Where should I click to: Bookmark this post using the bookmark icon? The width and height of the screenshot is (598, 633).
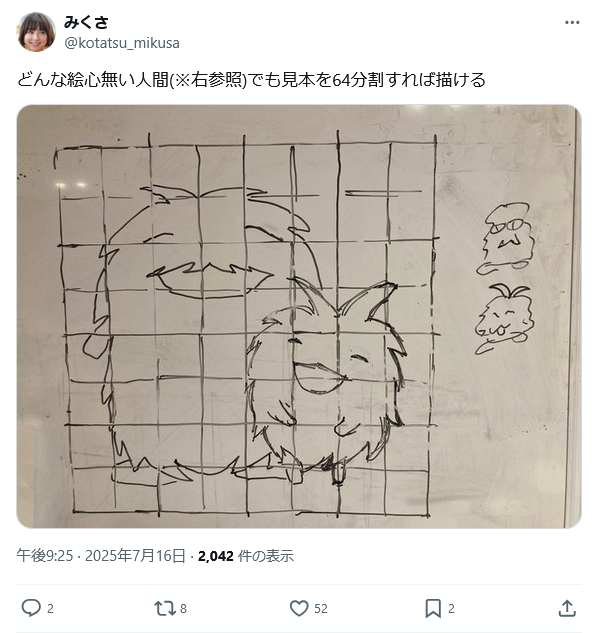pyautogui.click(x=433, y=608)
